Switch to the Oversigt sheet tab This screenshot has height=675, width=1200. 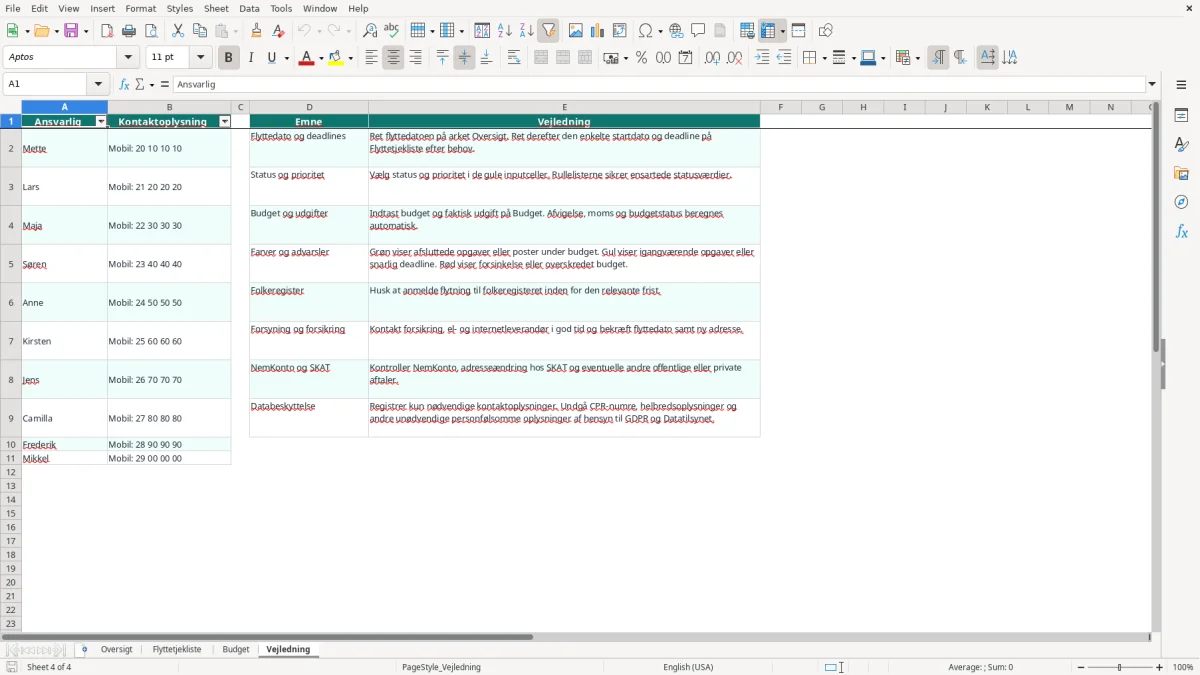[117, 650]
